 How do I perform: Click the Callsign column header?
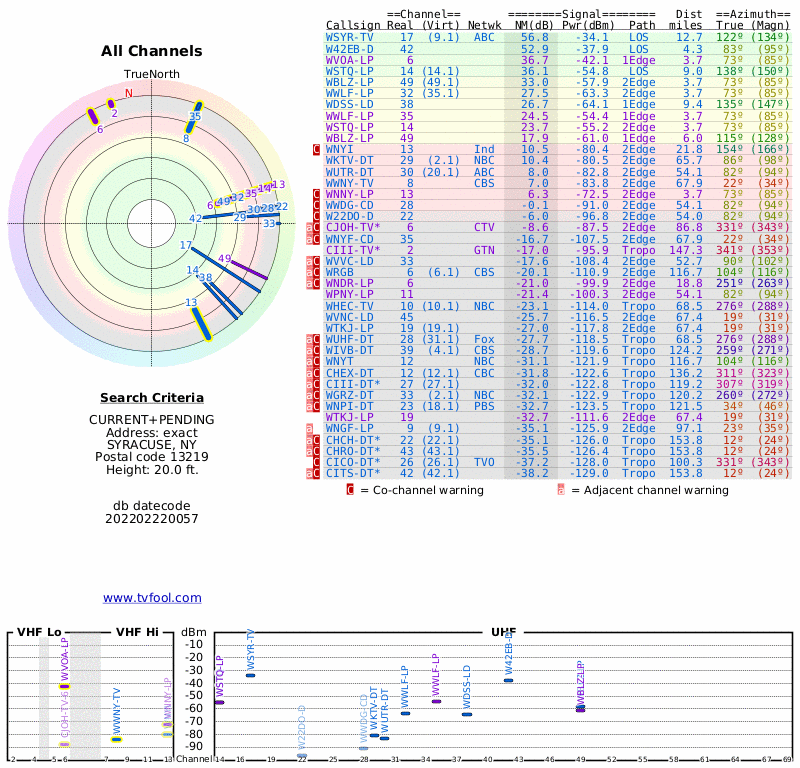point(353,25)
